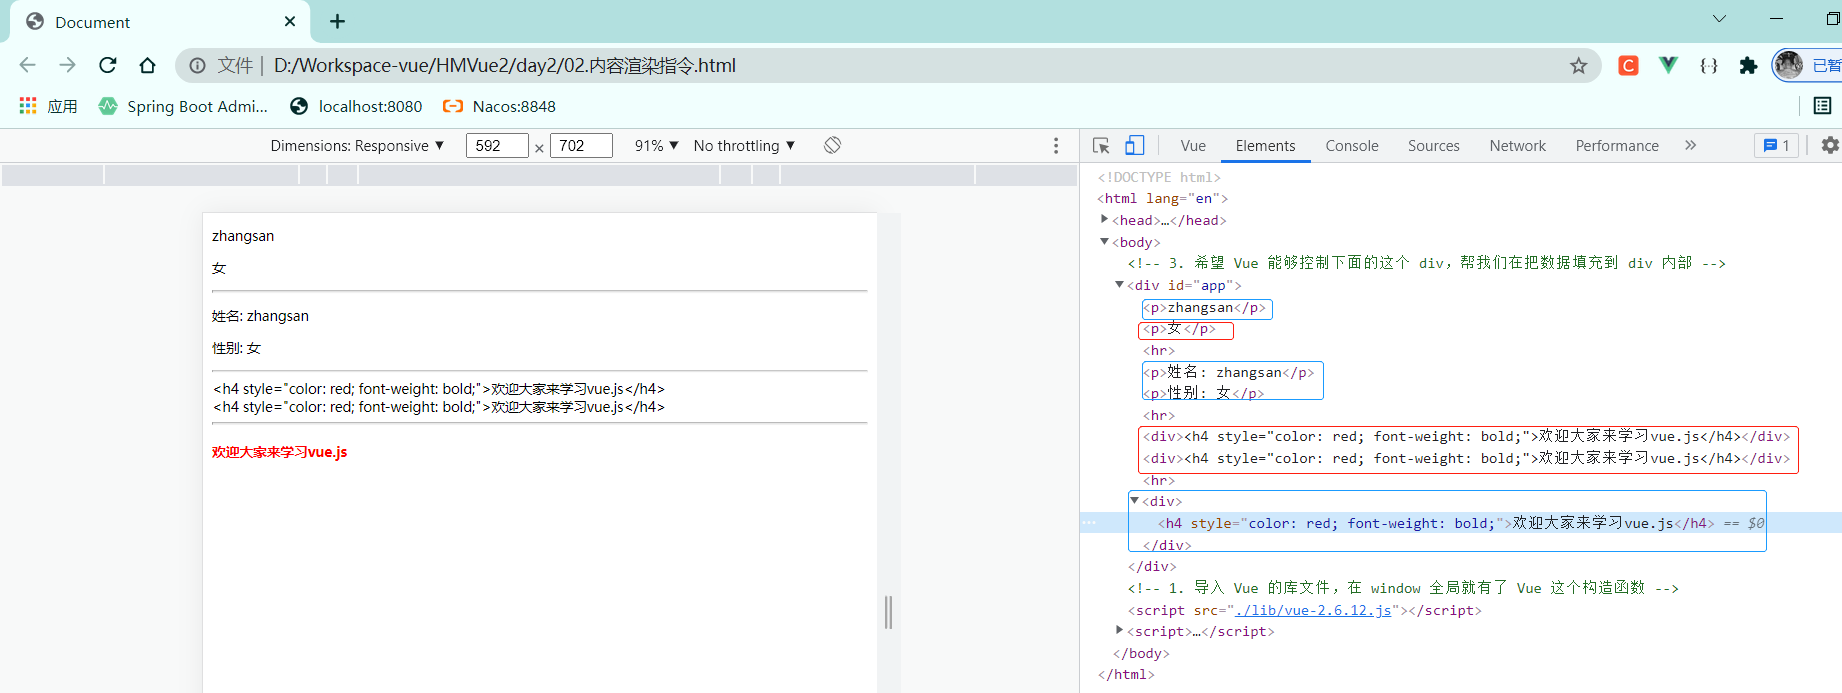1842x693 pixels.
Task: Switch to the Network tab
Action: [1517, 146]
